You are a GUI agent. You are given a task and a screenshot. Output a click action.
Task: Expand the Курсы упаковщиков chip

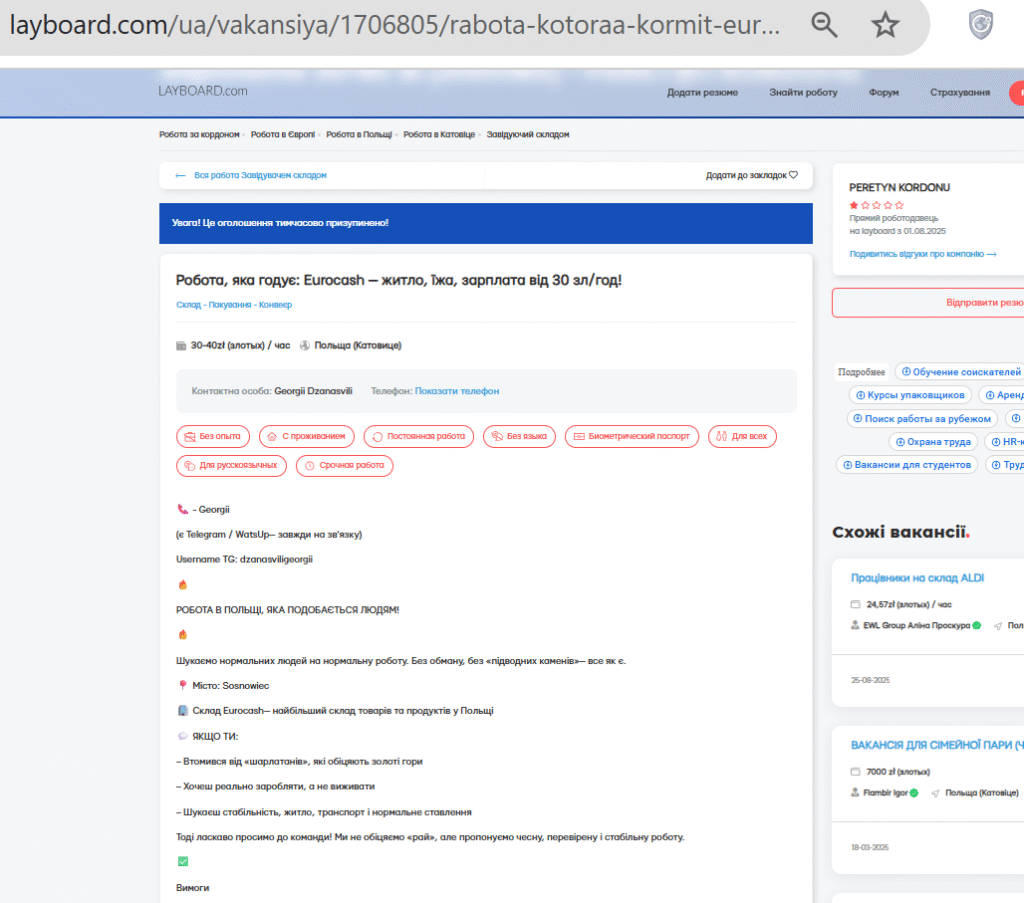[908, 395]
